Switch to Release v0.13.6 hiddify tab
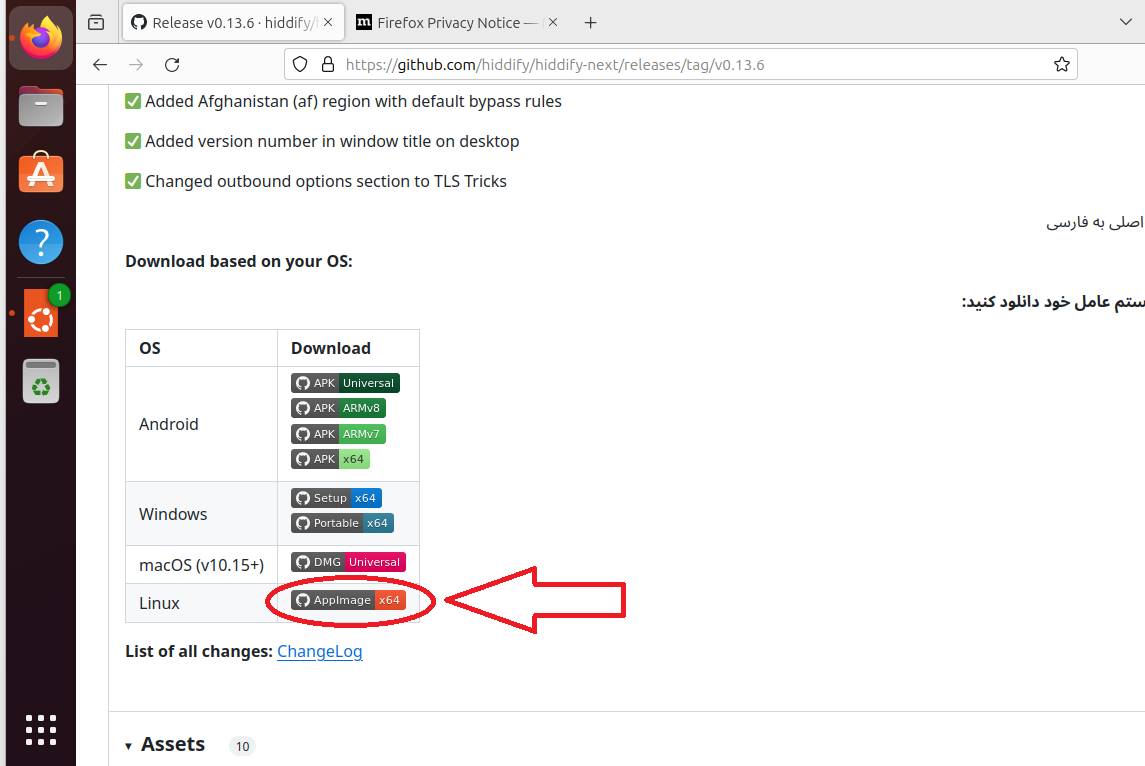Viewport: 1145px width, 766px height. point(234,23)
